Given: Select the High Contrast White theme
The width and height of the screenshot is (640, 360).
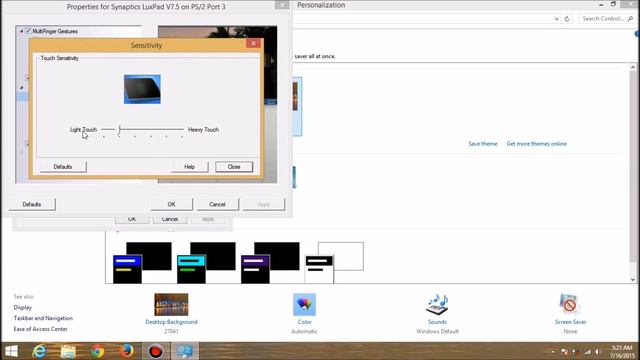Looking at the screenshot, I should point(334,262).
